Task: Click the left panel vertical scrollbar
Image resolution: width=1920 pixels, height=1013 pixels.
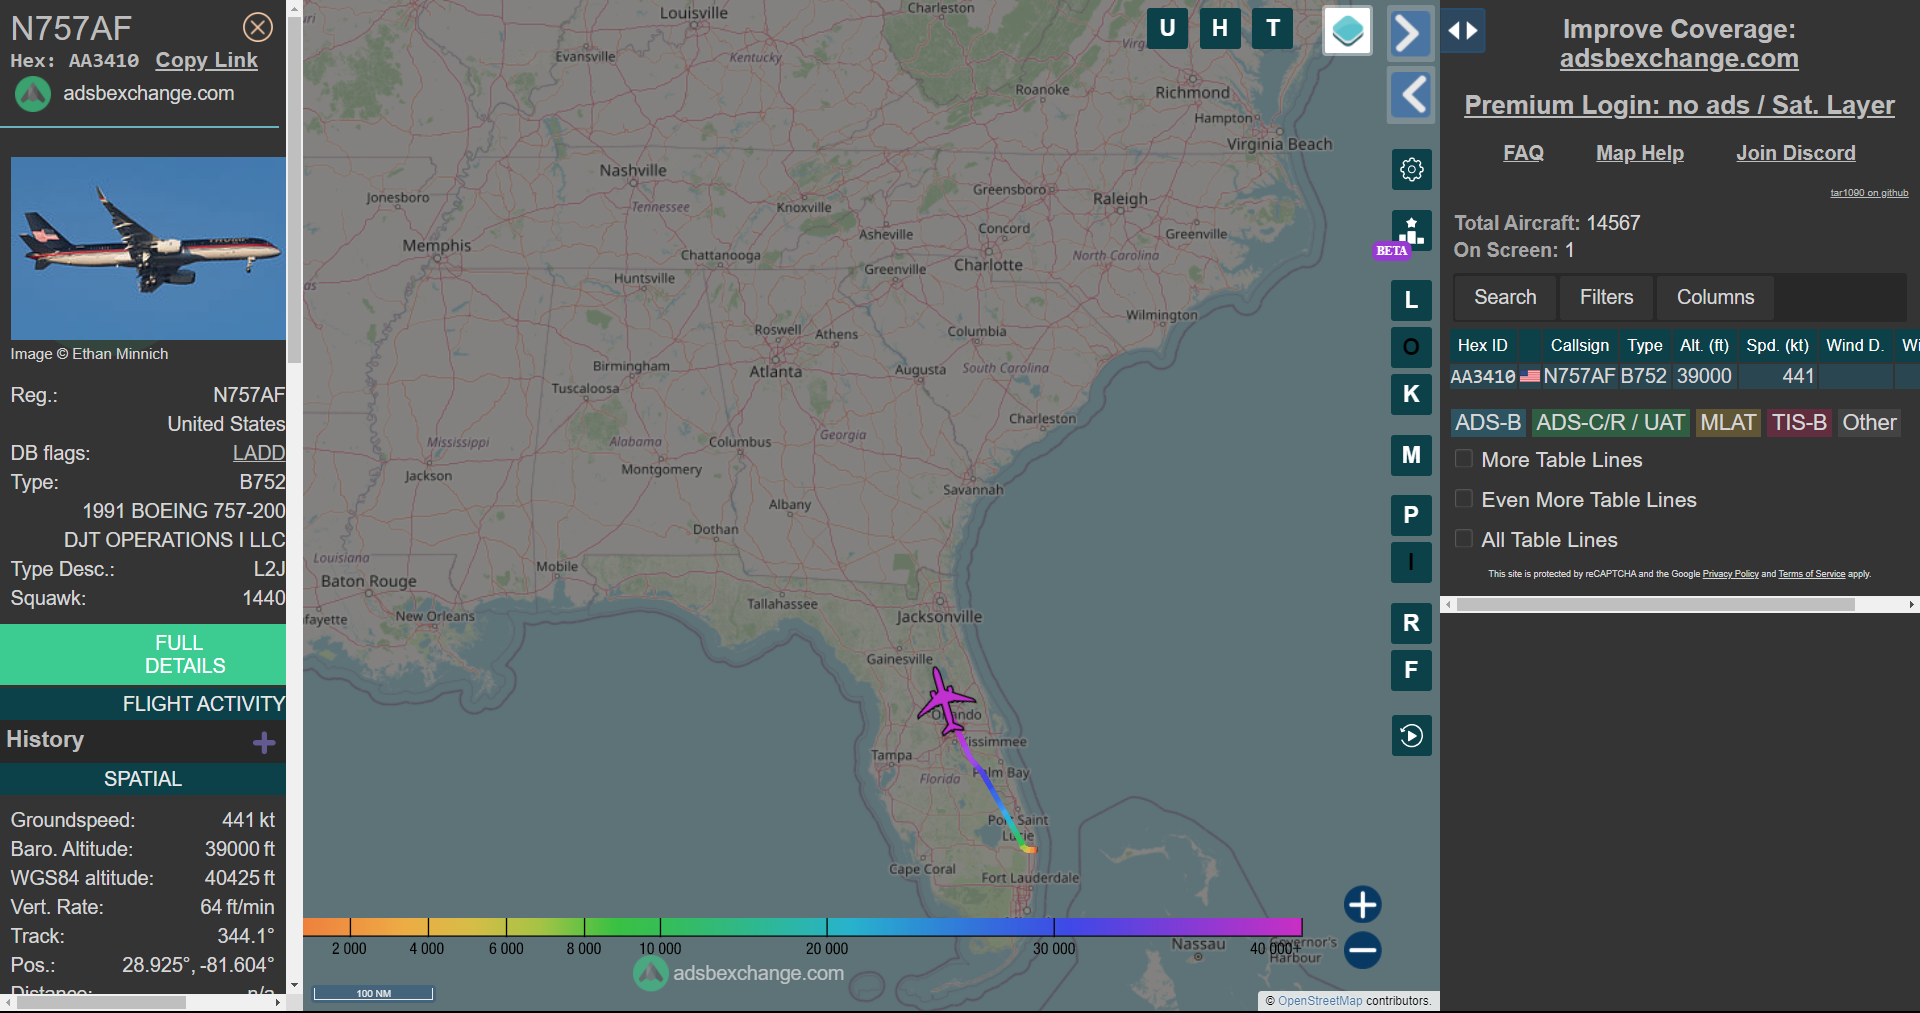Action: [x=294, y=190]
